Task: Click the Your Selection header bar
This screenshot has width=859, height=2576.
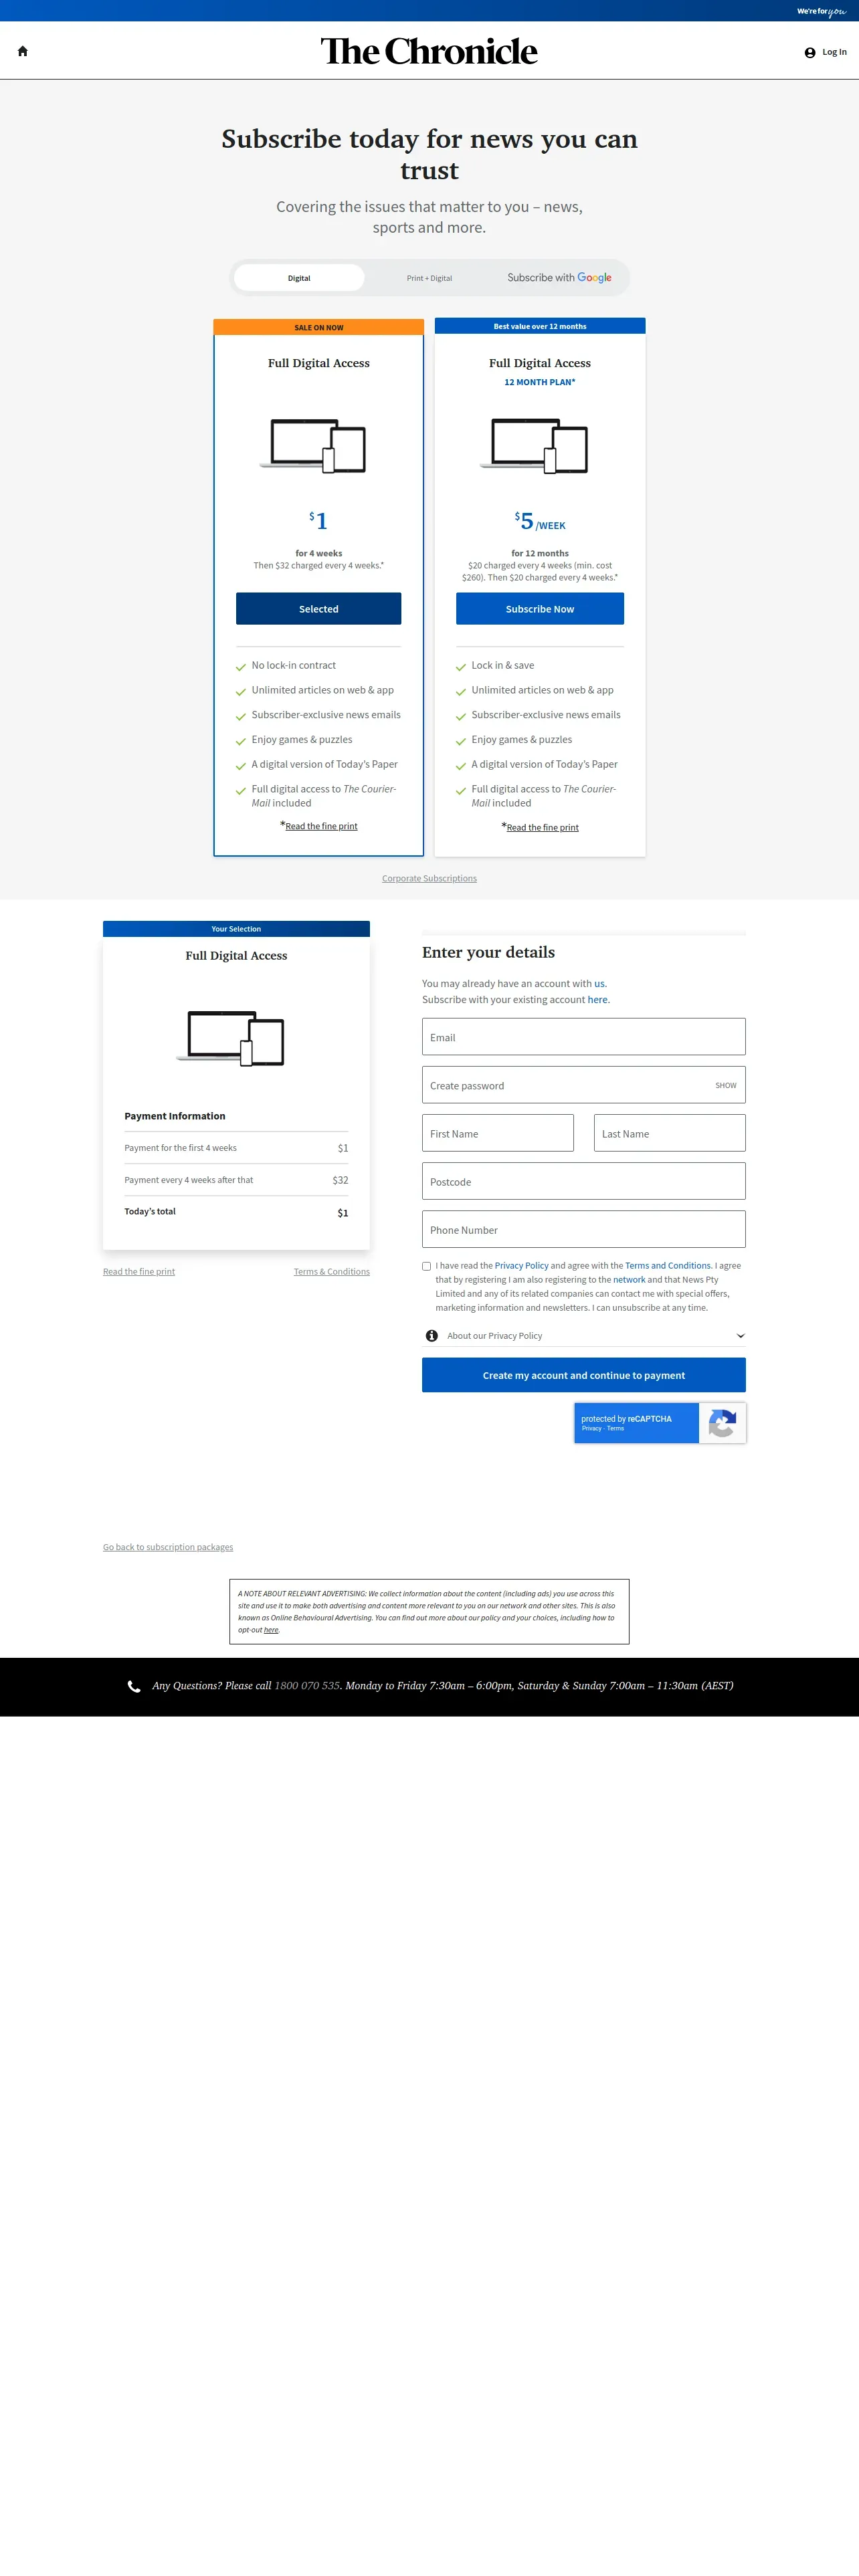Action: [236, 929]
